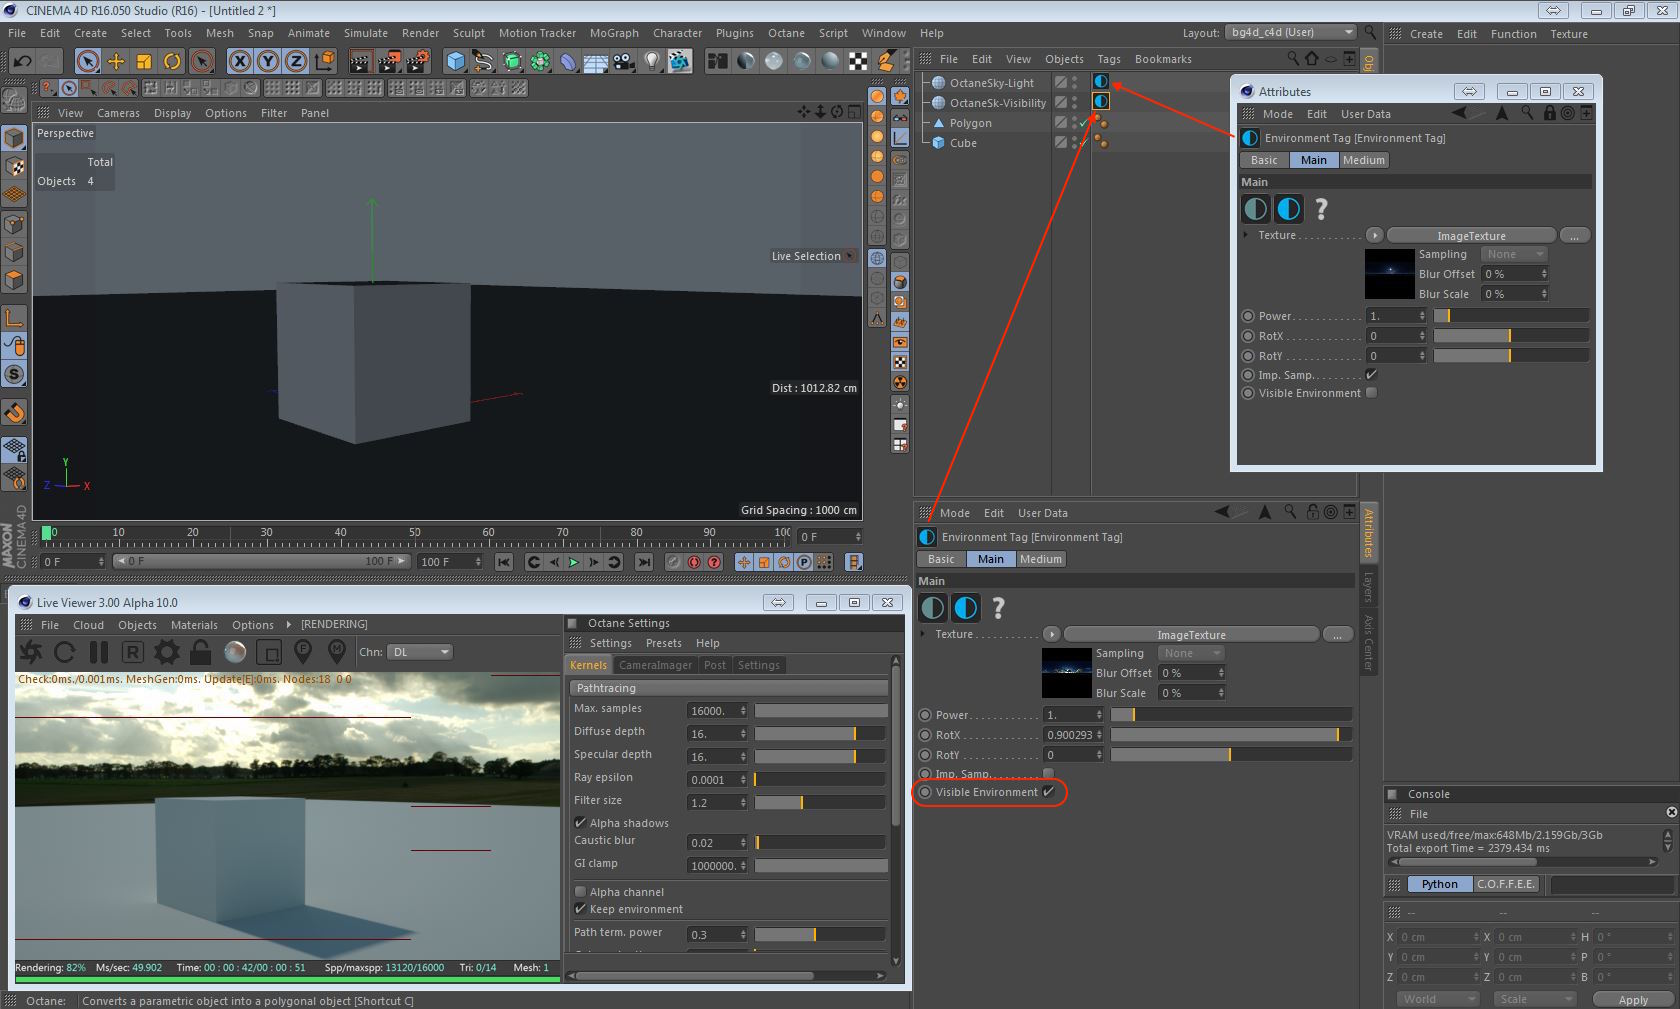Click the back arrow in floating Attributes window
Viewport: 1680px width, 1009px height.
point(1460,113)
